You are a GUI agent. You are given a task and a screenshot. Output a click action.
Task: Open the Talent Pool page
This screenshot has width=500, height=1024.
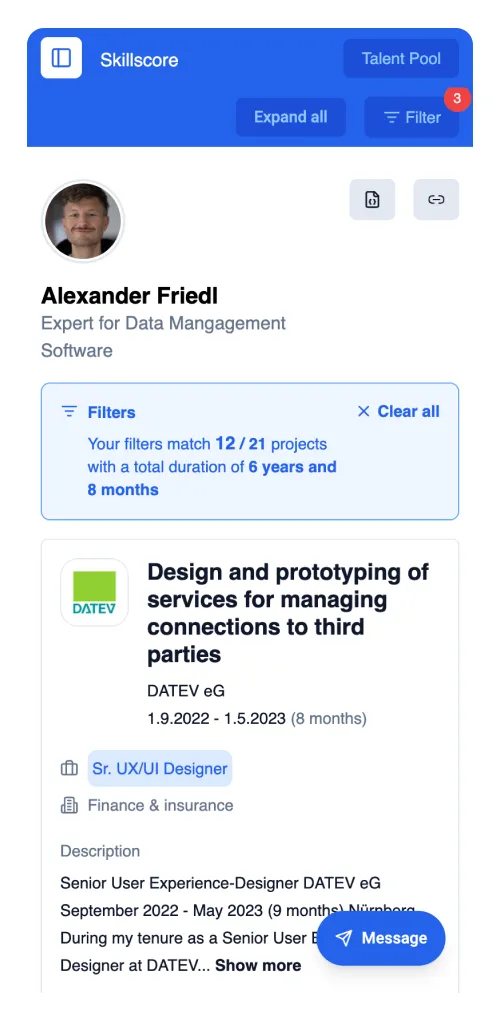click(401, 59)
